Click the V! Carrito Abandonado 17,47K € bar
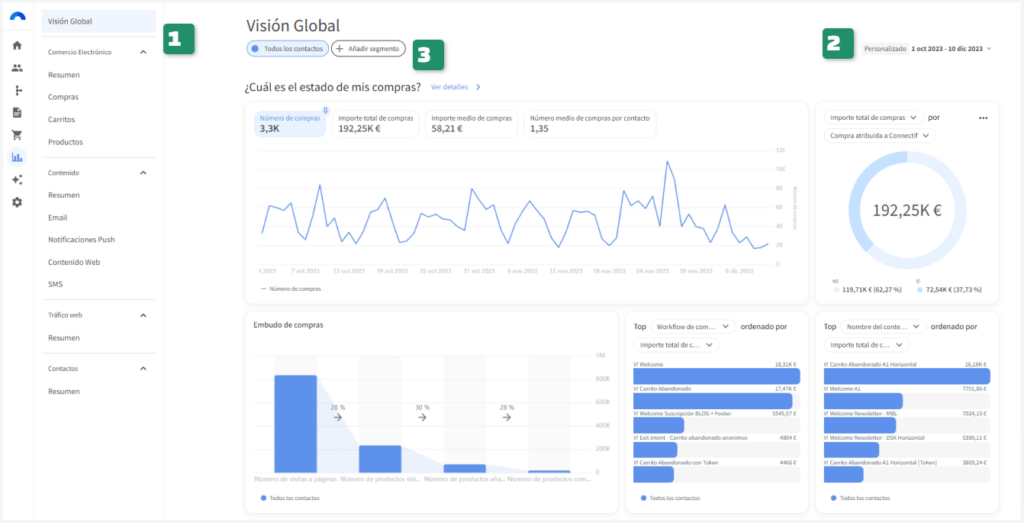This screenshot has width=1024, height=523. 712,401
